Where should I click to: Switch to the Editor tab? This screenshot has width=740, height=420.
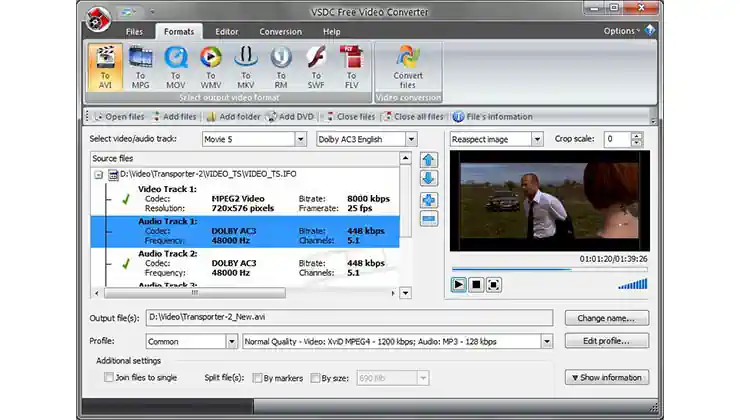[x=227, y=31]
